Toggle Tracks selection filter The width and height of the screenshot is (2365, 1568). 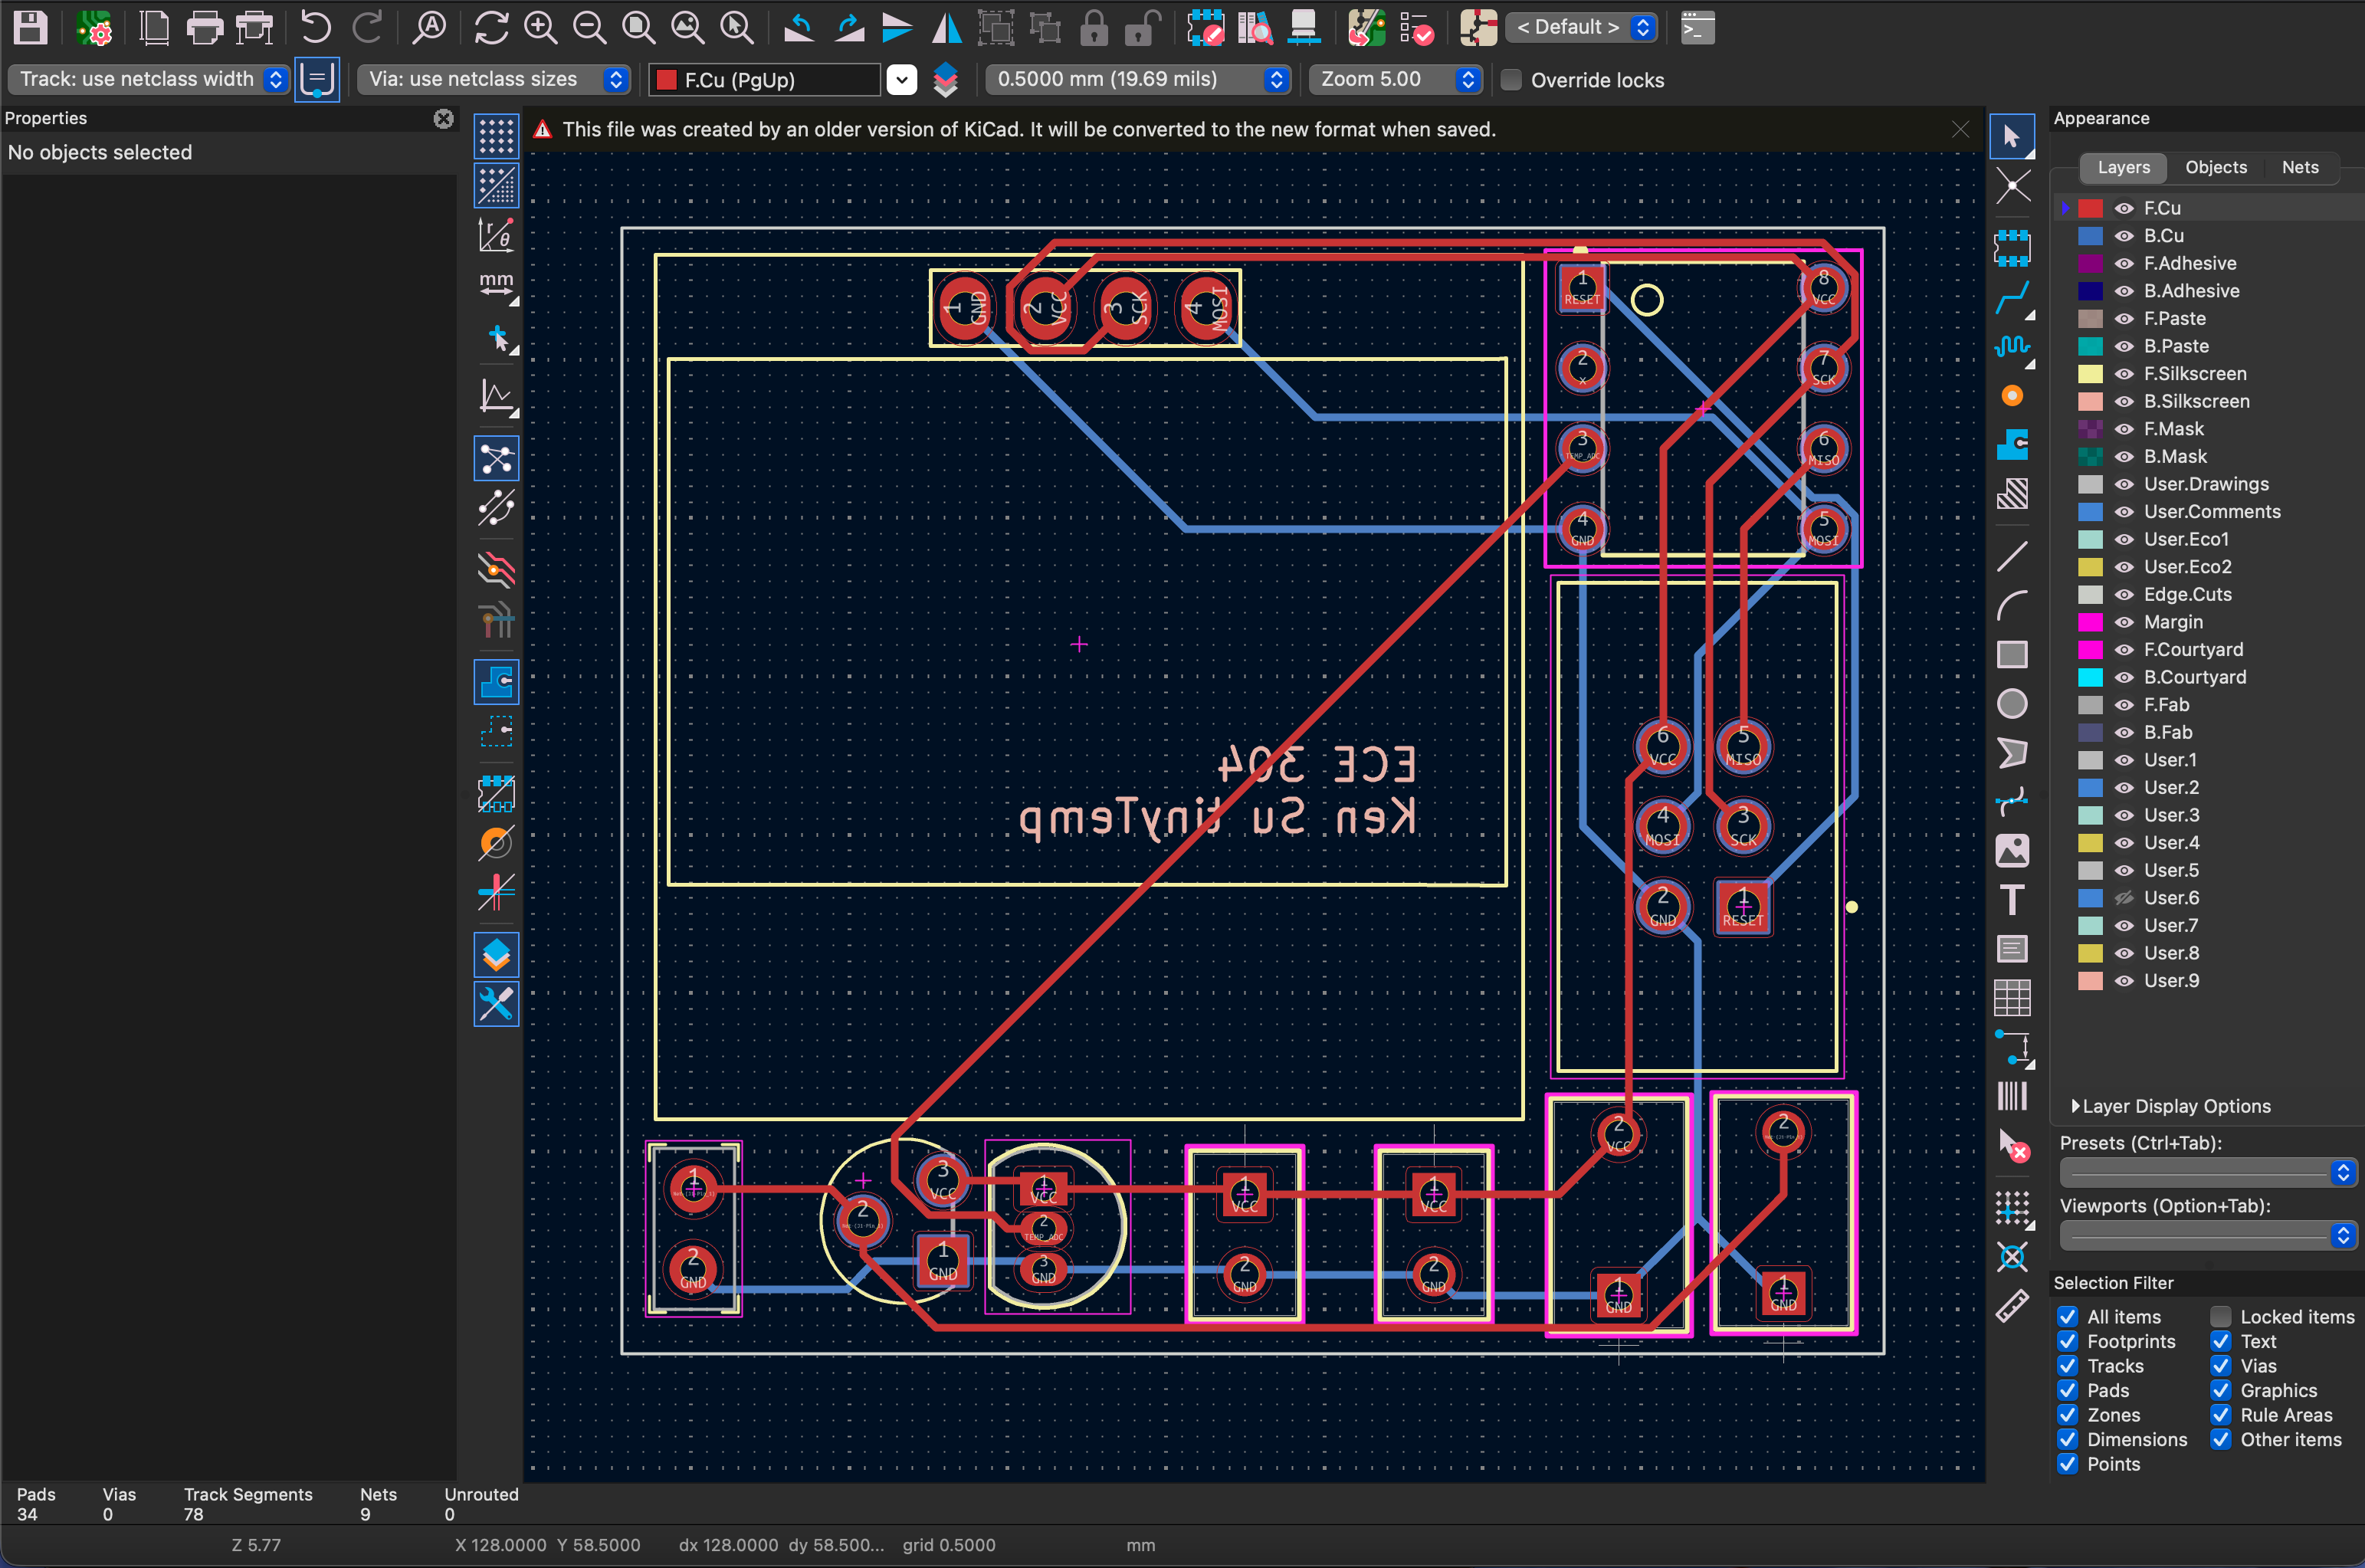[2067, 1366]
